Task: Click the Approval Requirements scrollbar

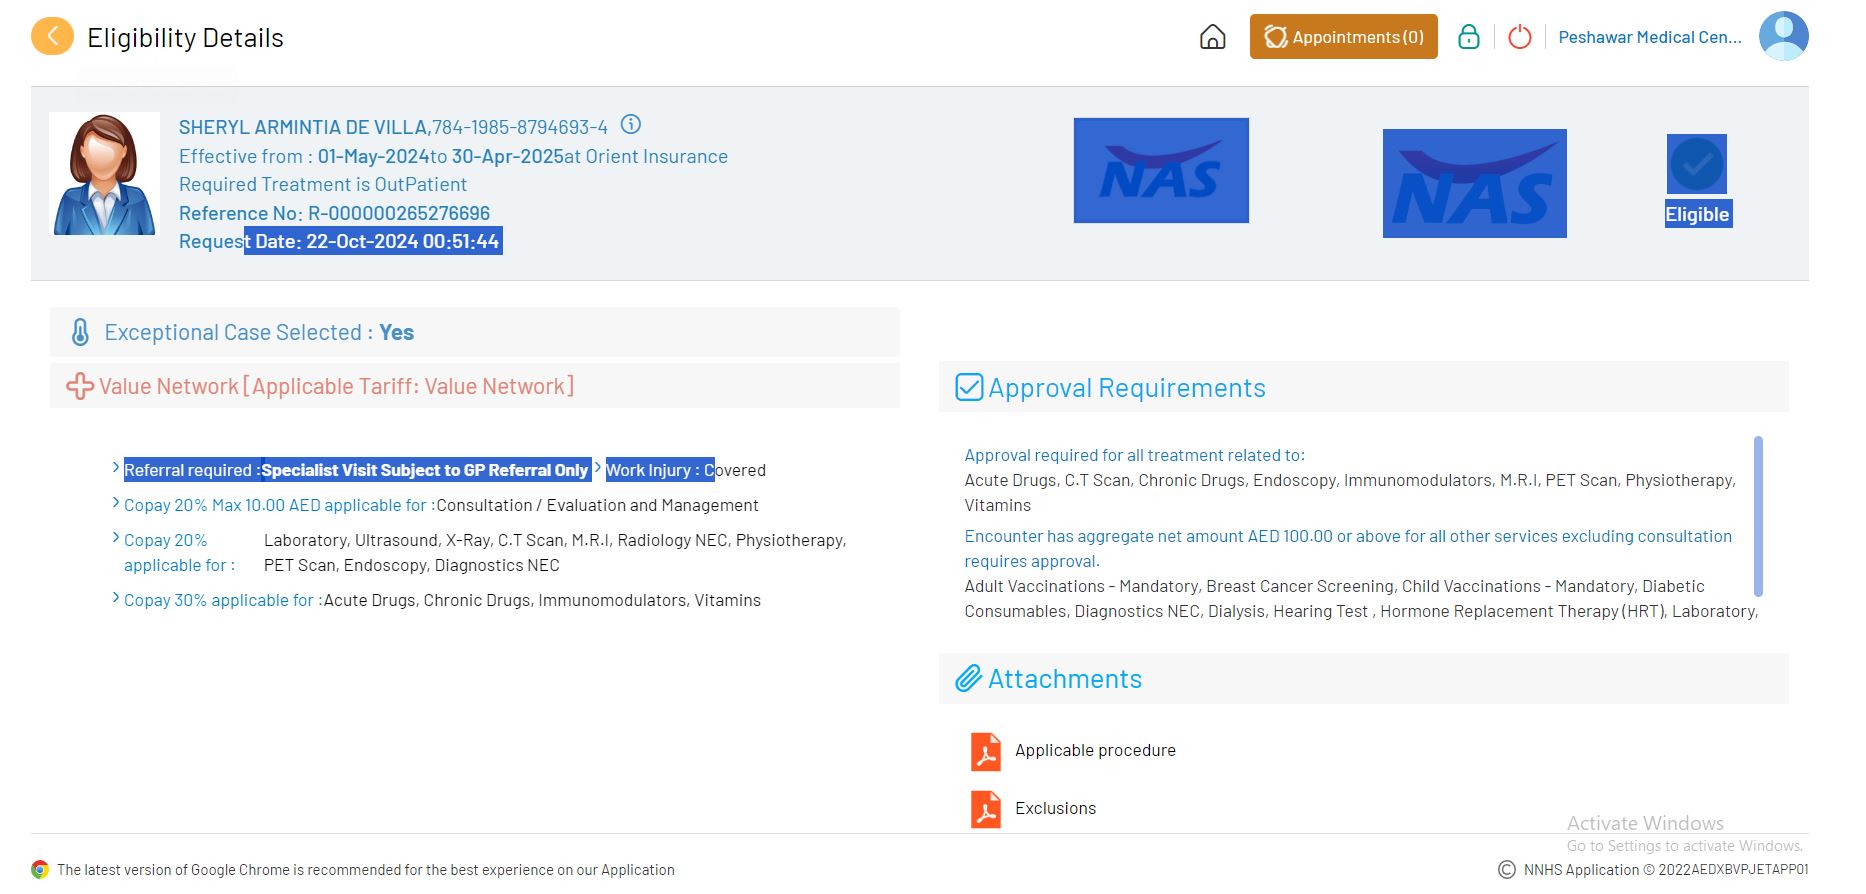Action: pyautogui.click(x=1757, y=515)
